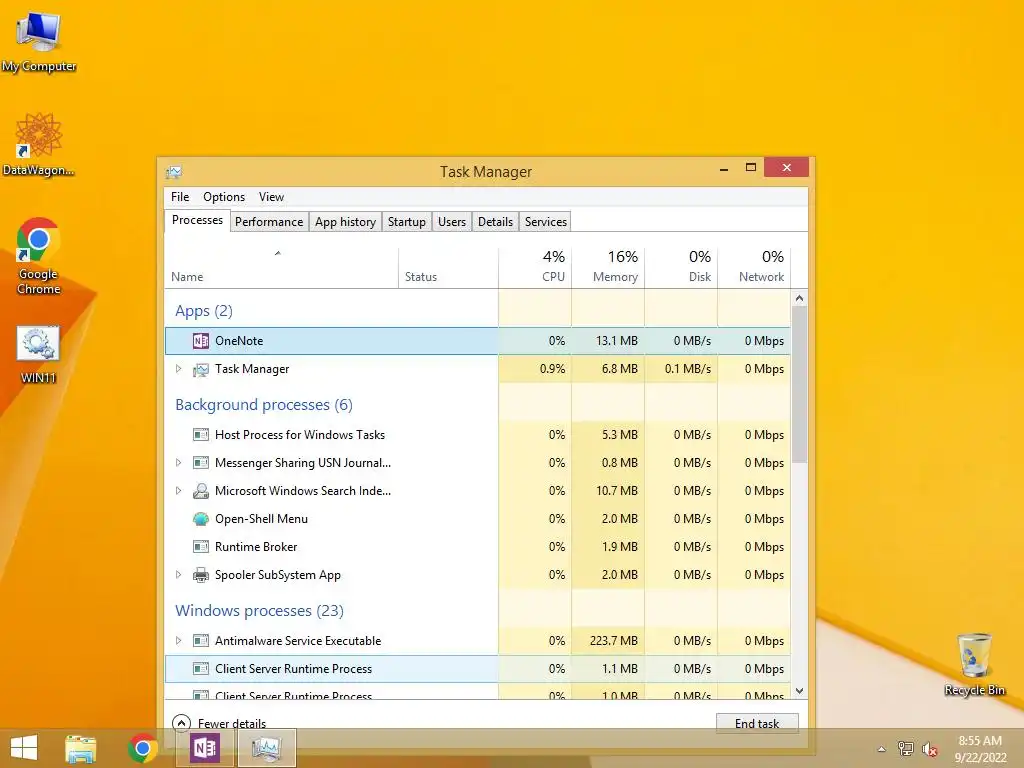Switch to the Users tab
Screen dimensions: 1024x768
(452, 222)
